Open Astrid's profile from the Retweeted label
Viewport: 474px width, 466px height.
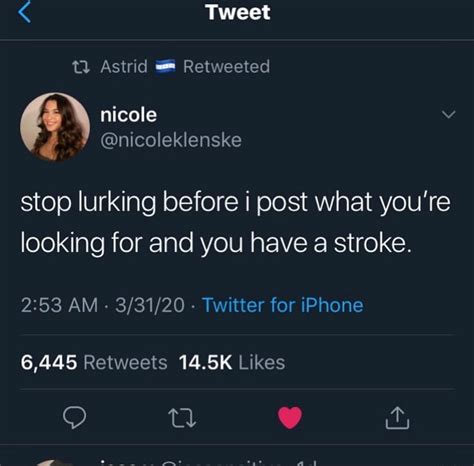pyautogui.click(x=124, y=66)
